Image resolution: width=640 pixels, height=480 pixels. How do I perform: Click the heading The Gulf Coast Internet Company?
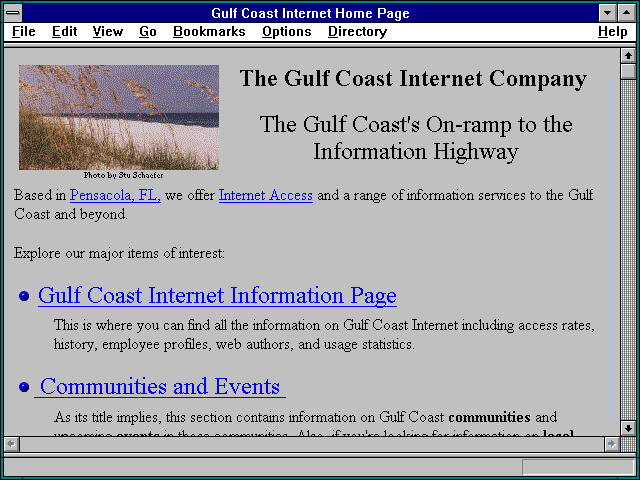tap(413, 79)
